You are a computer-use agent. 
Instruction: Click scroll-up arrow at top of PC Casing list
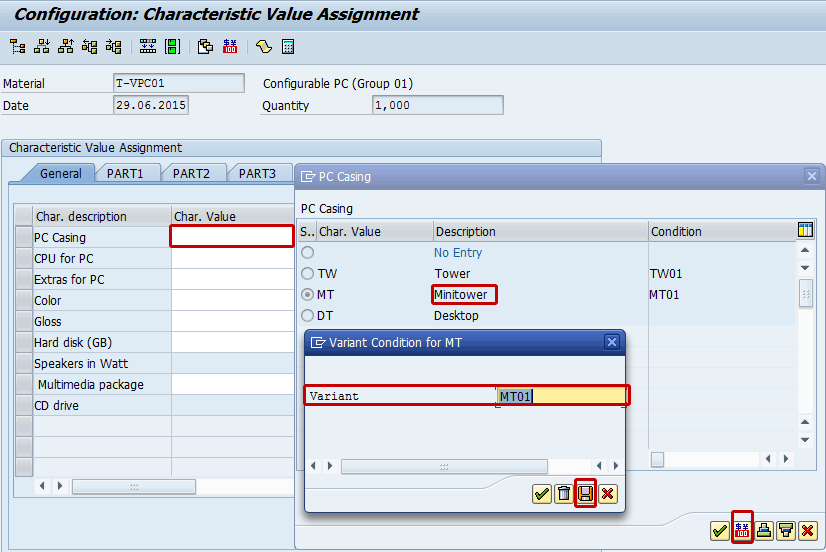(x=805, y=250)
